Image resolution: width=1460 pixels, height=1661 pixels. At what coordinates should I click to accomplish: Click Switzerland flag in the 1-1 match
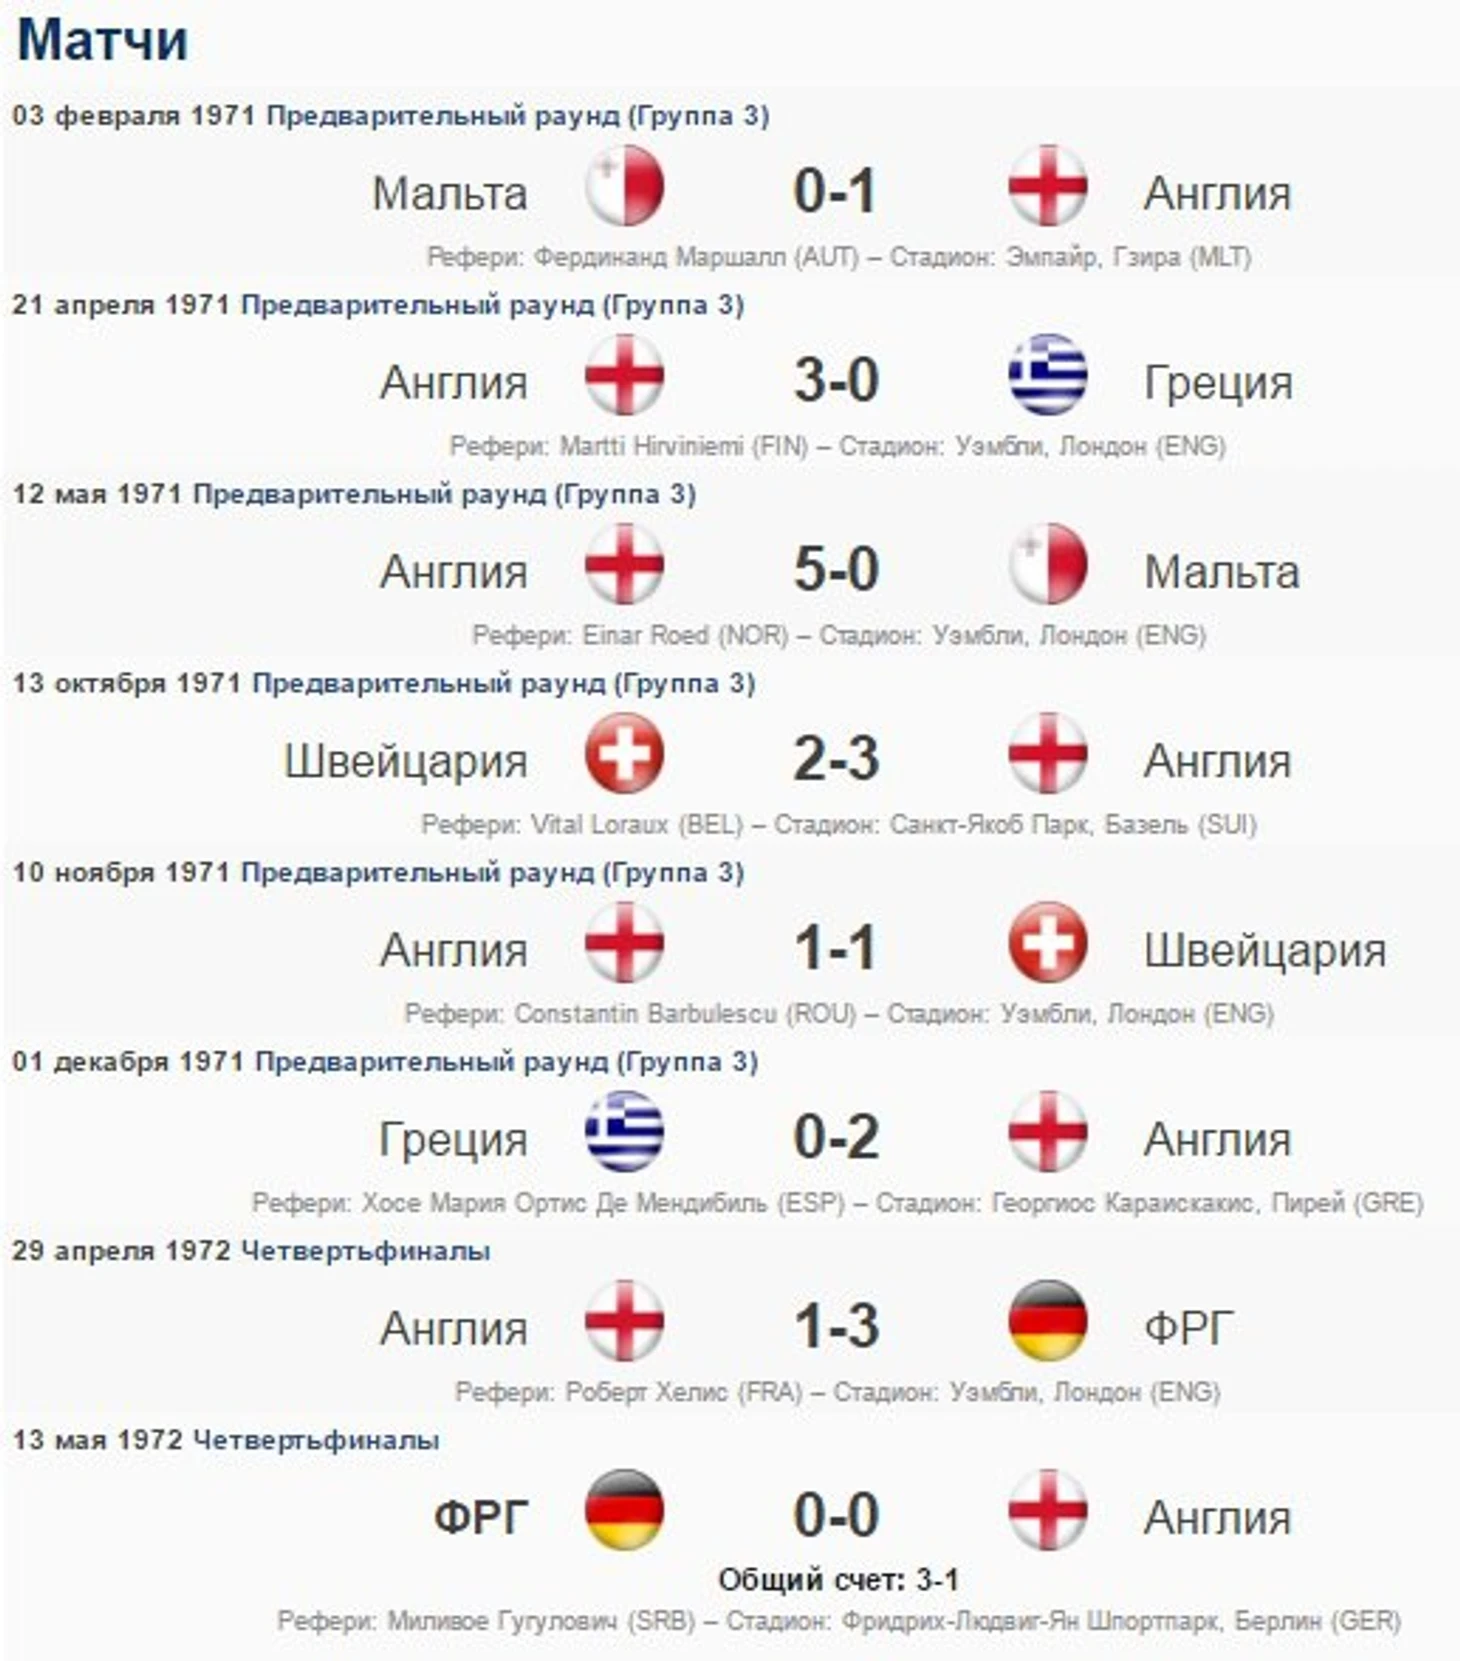coord(1047,942)
